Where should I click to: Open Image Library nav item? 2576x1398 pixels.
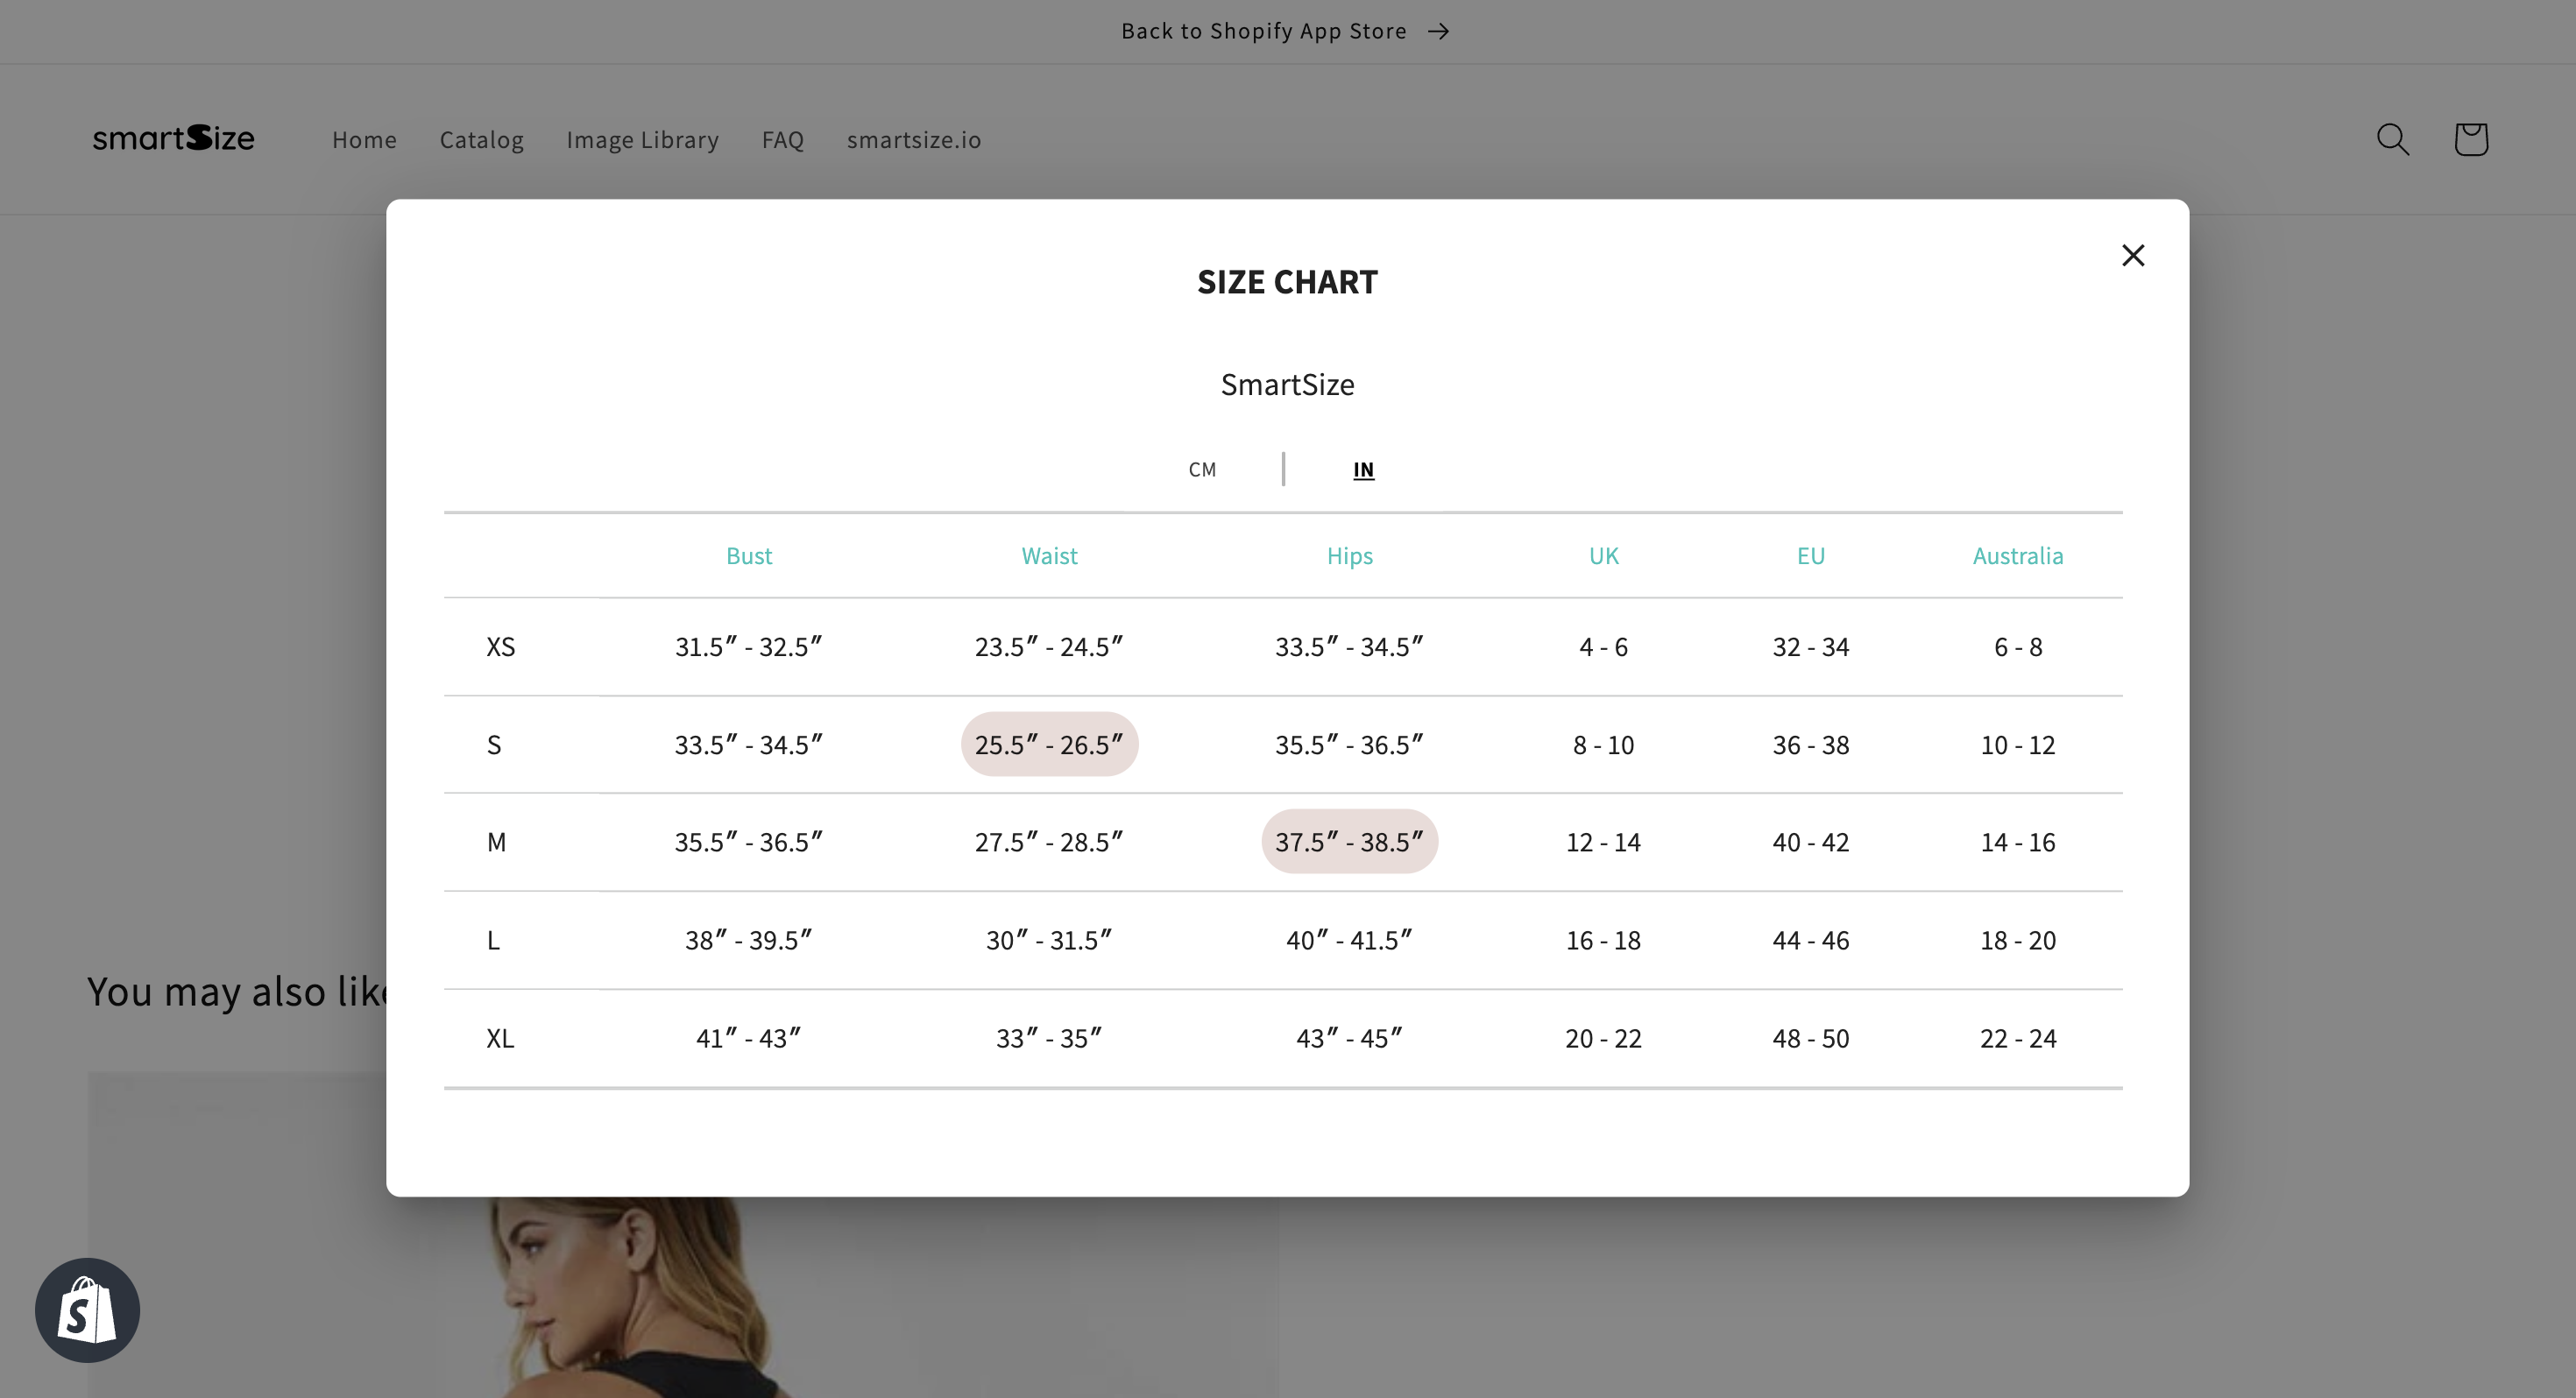click(642, 139)
